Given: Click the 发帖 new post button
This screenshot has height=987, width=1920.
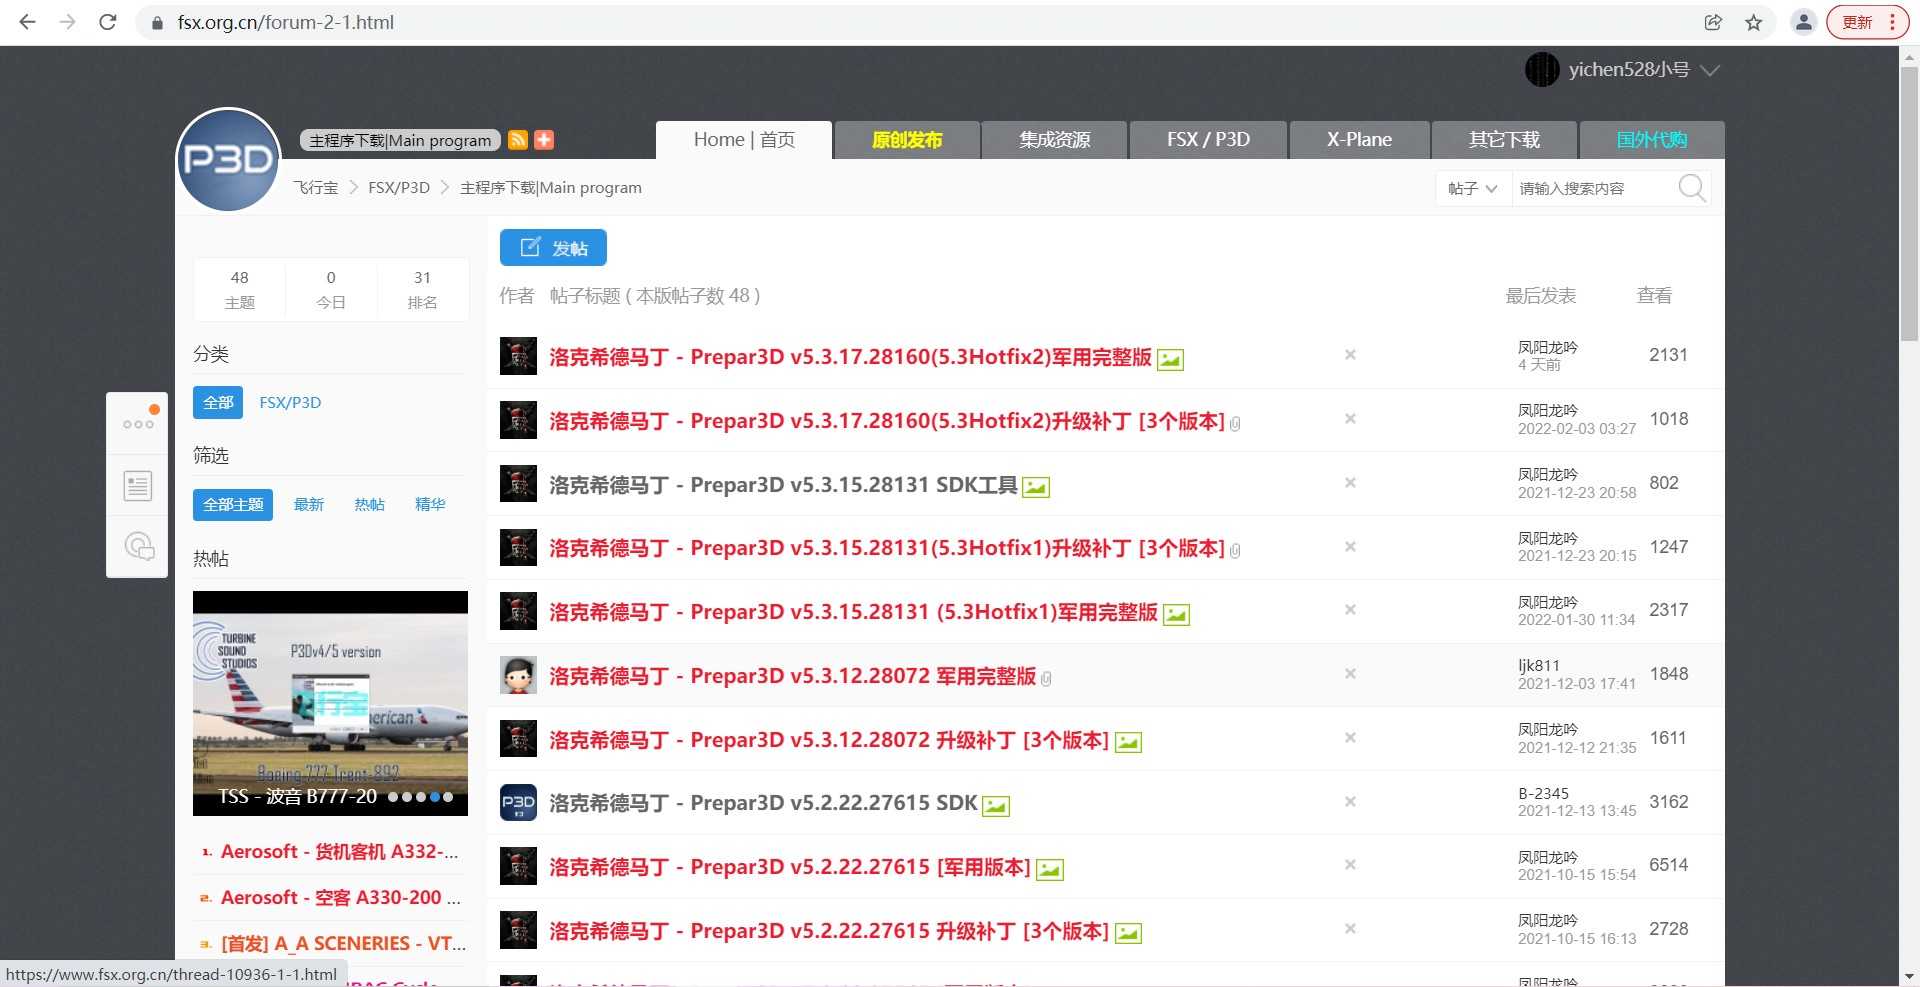Looking at the screenshot, I should point(553,248).
